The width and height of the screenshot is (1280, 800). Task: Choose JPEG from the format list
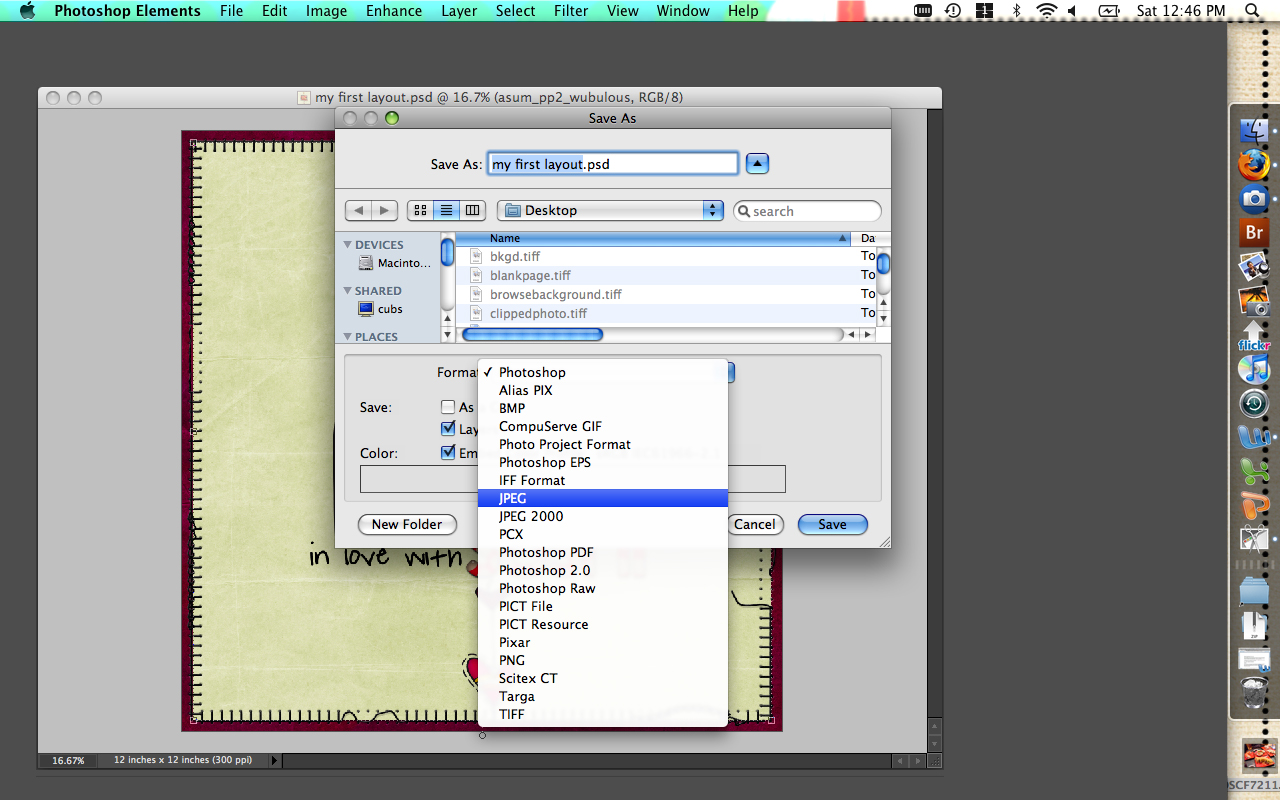tap(513, 498)
